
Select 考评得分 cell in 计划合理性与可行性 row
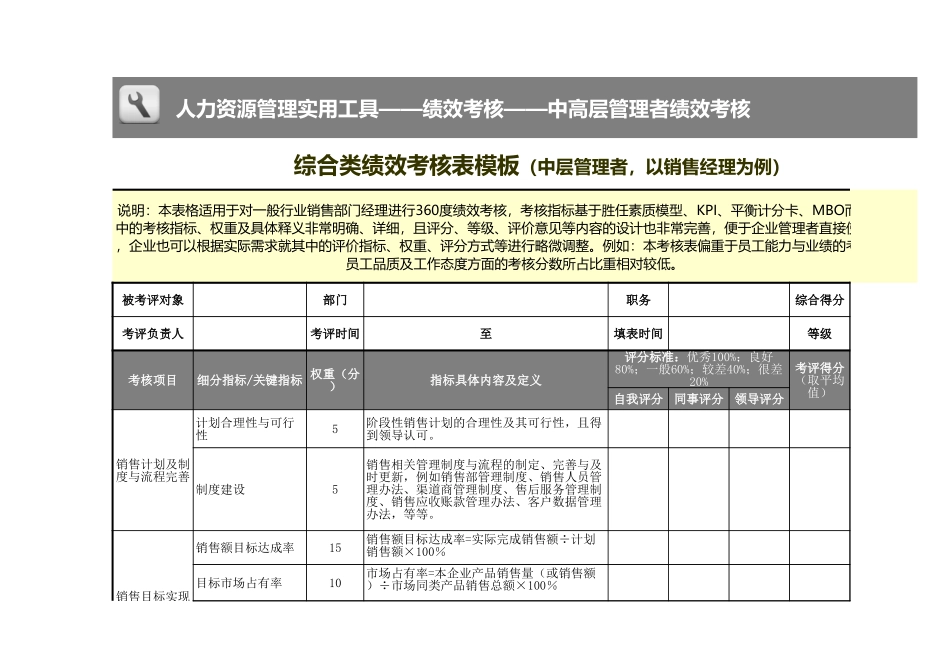tap(820, 429)
